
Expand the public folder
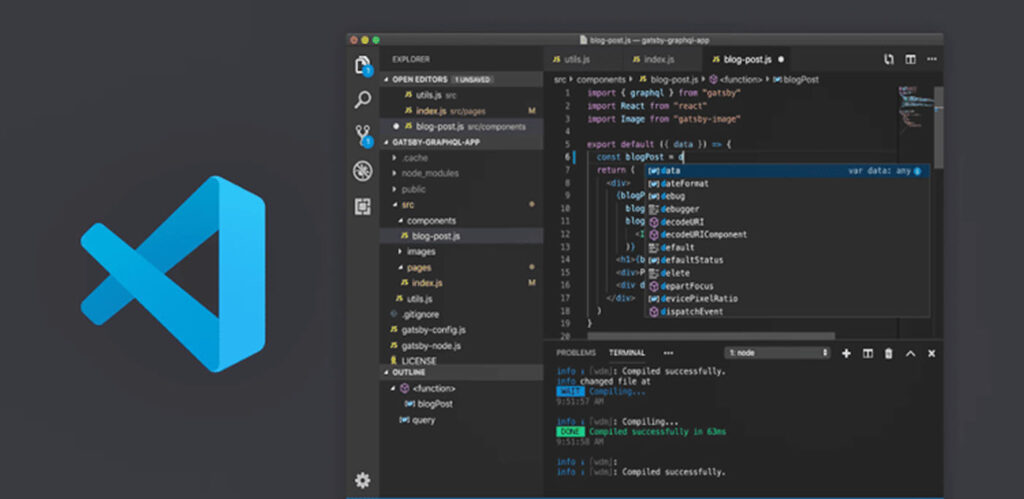point(394,189)
